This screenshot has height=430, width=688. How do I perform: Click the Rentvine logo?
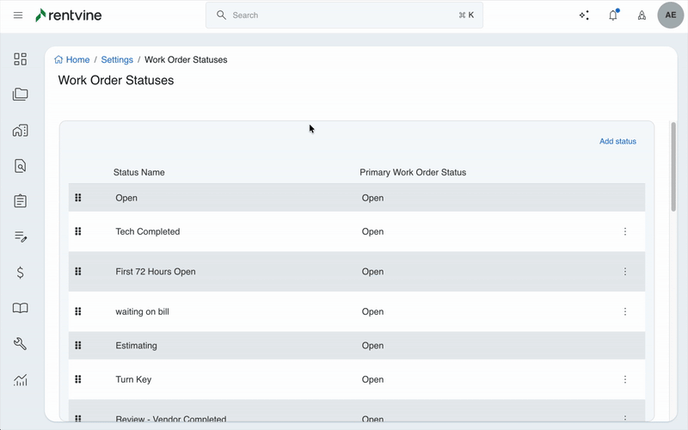pyautogui.click(x=68, y=16)
